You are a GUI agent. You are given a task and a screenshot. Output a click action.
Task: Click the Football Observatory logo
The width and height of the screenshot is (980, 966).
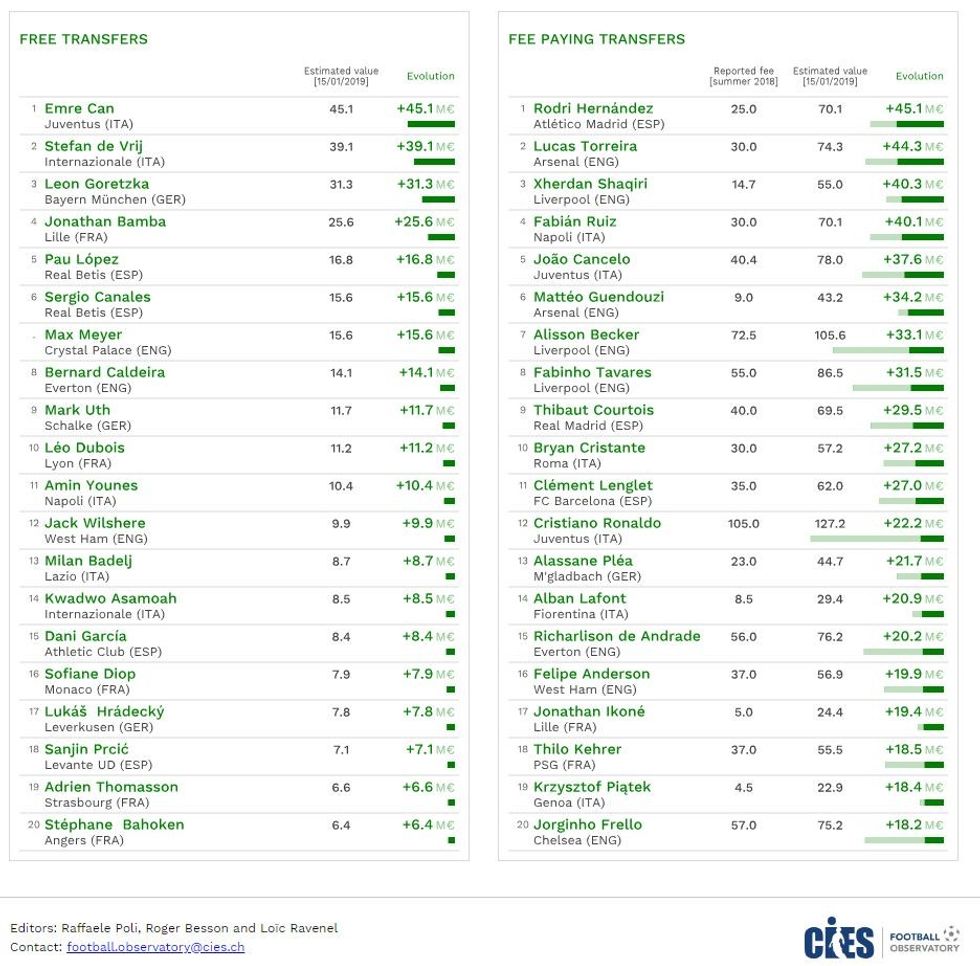tap(924, 938)
